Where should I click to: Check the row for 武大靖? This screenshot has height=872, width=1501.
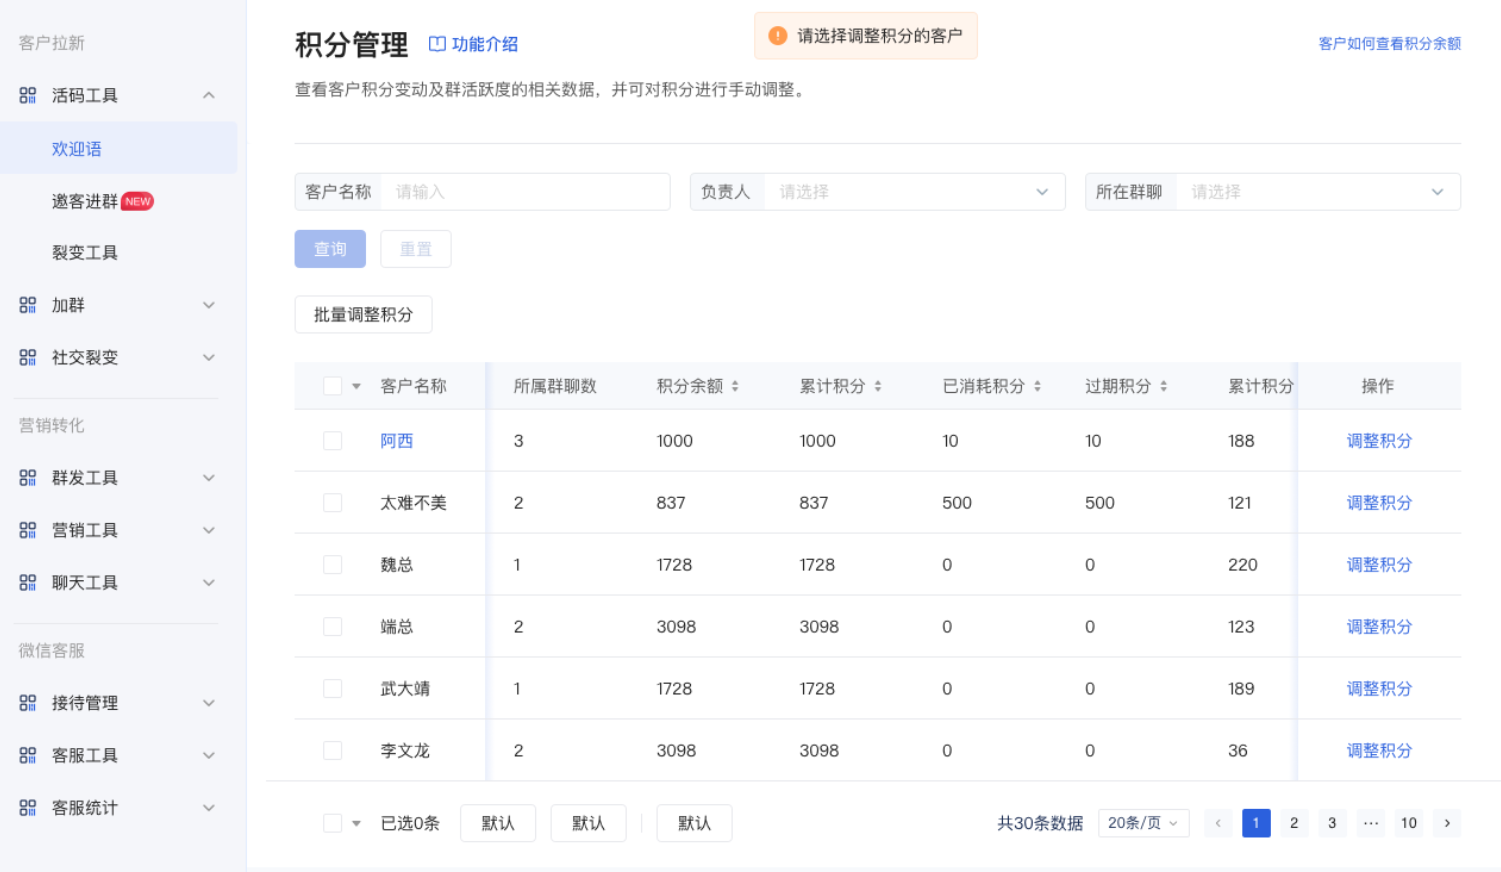point(333,689)
